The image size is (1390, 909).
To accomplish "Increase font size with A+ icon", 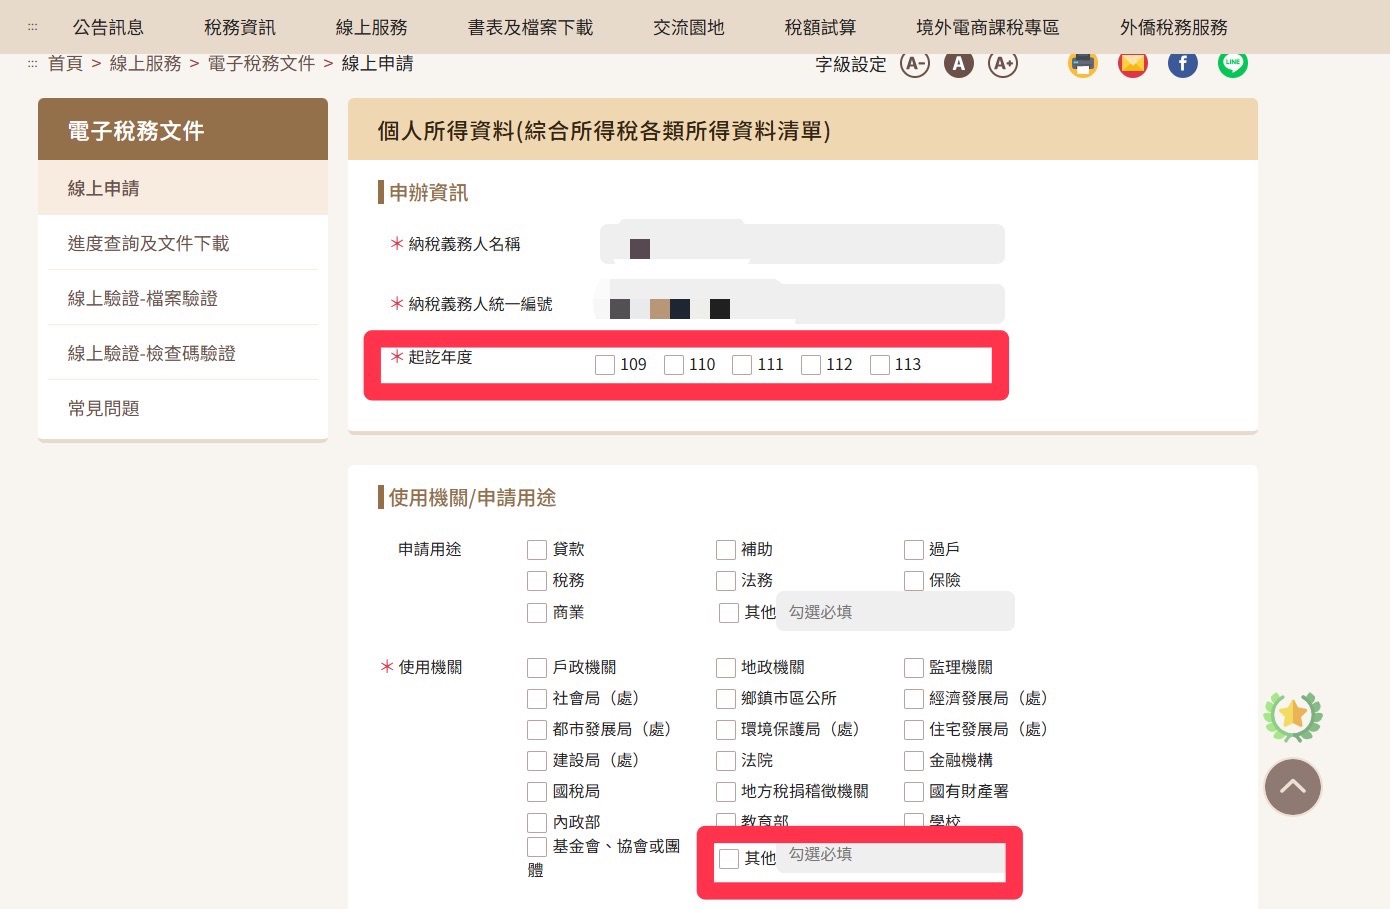I will (1002, 64).
